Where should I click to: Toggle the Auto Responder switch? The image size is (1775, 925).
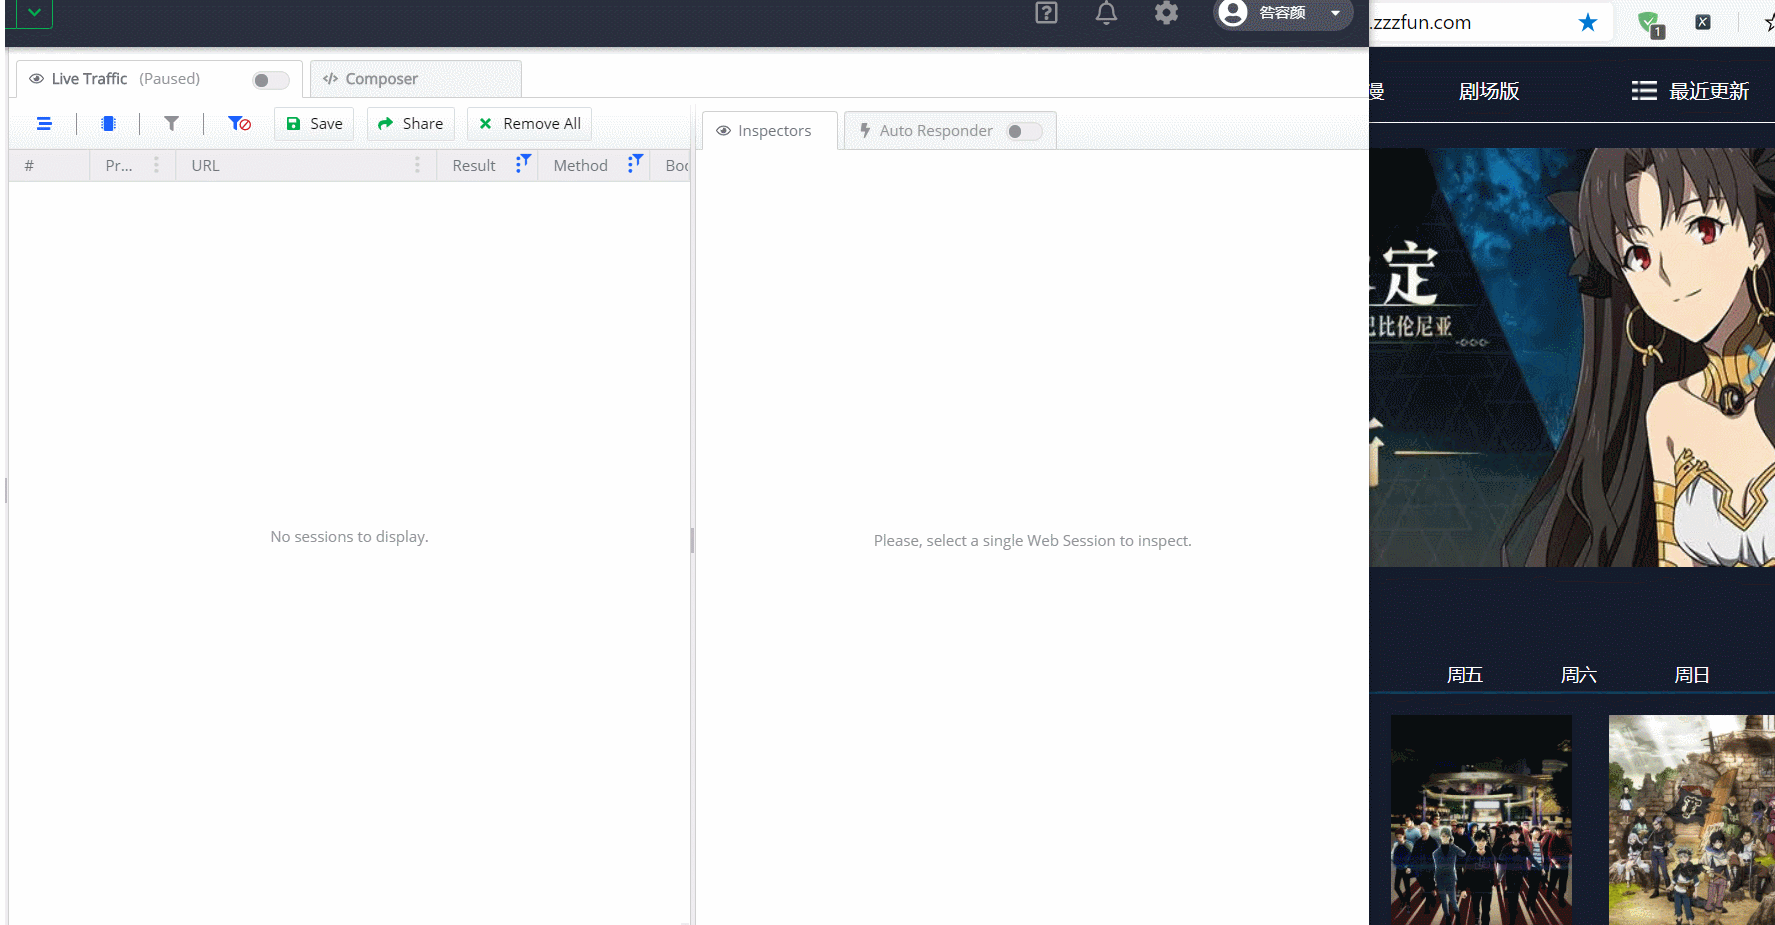(x=1024, y=131)
